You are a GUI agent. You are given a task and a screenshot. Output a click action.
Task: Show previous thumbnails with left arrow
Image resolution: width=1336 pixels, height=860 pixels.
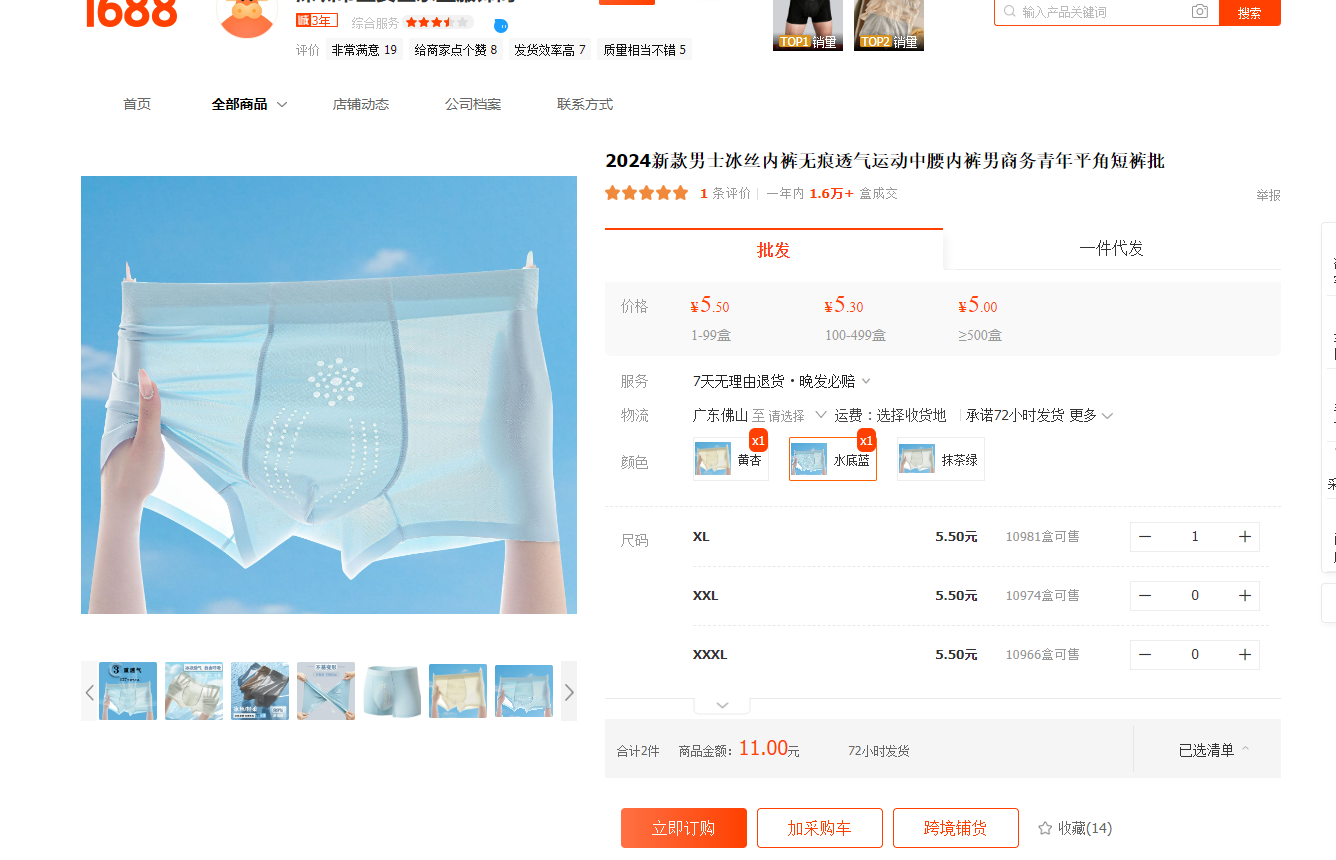pyautogui.click(x=90, y=692)
